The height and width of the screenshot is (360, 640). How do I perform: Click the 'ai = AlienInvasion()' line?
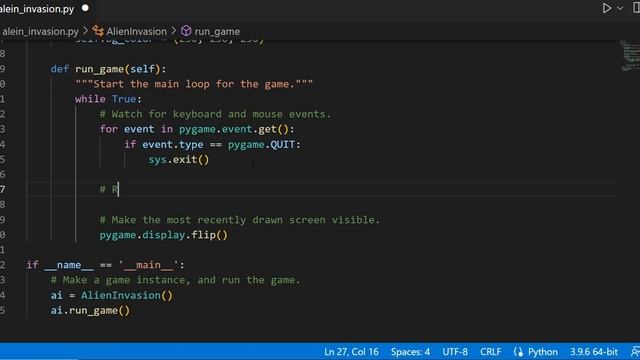point(111,296)
